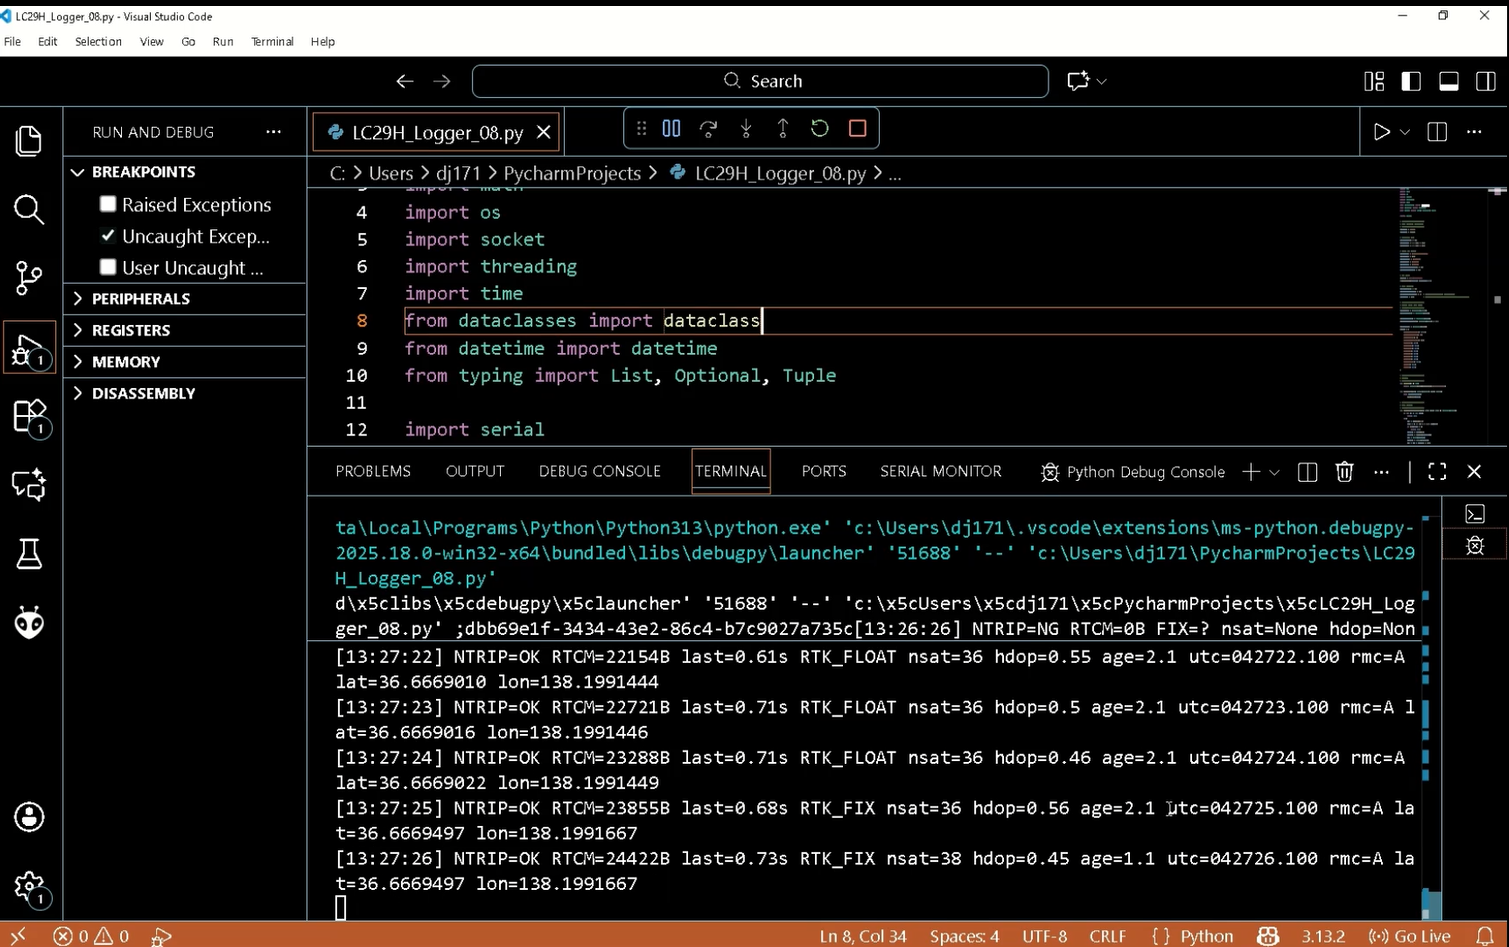
Task: Switch to DEBUG CONSOLE tab
Action: [x=599, y=471]
